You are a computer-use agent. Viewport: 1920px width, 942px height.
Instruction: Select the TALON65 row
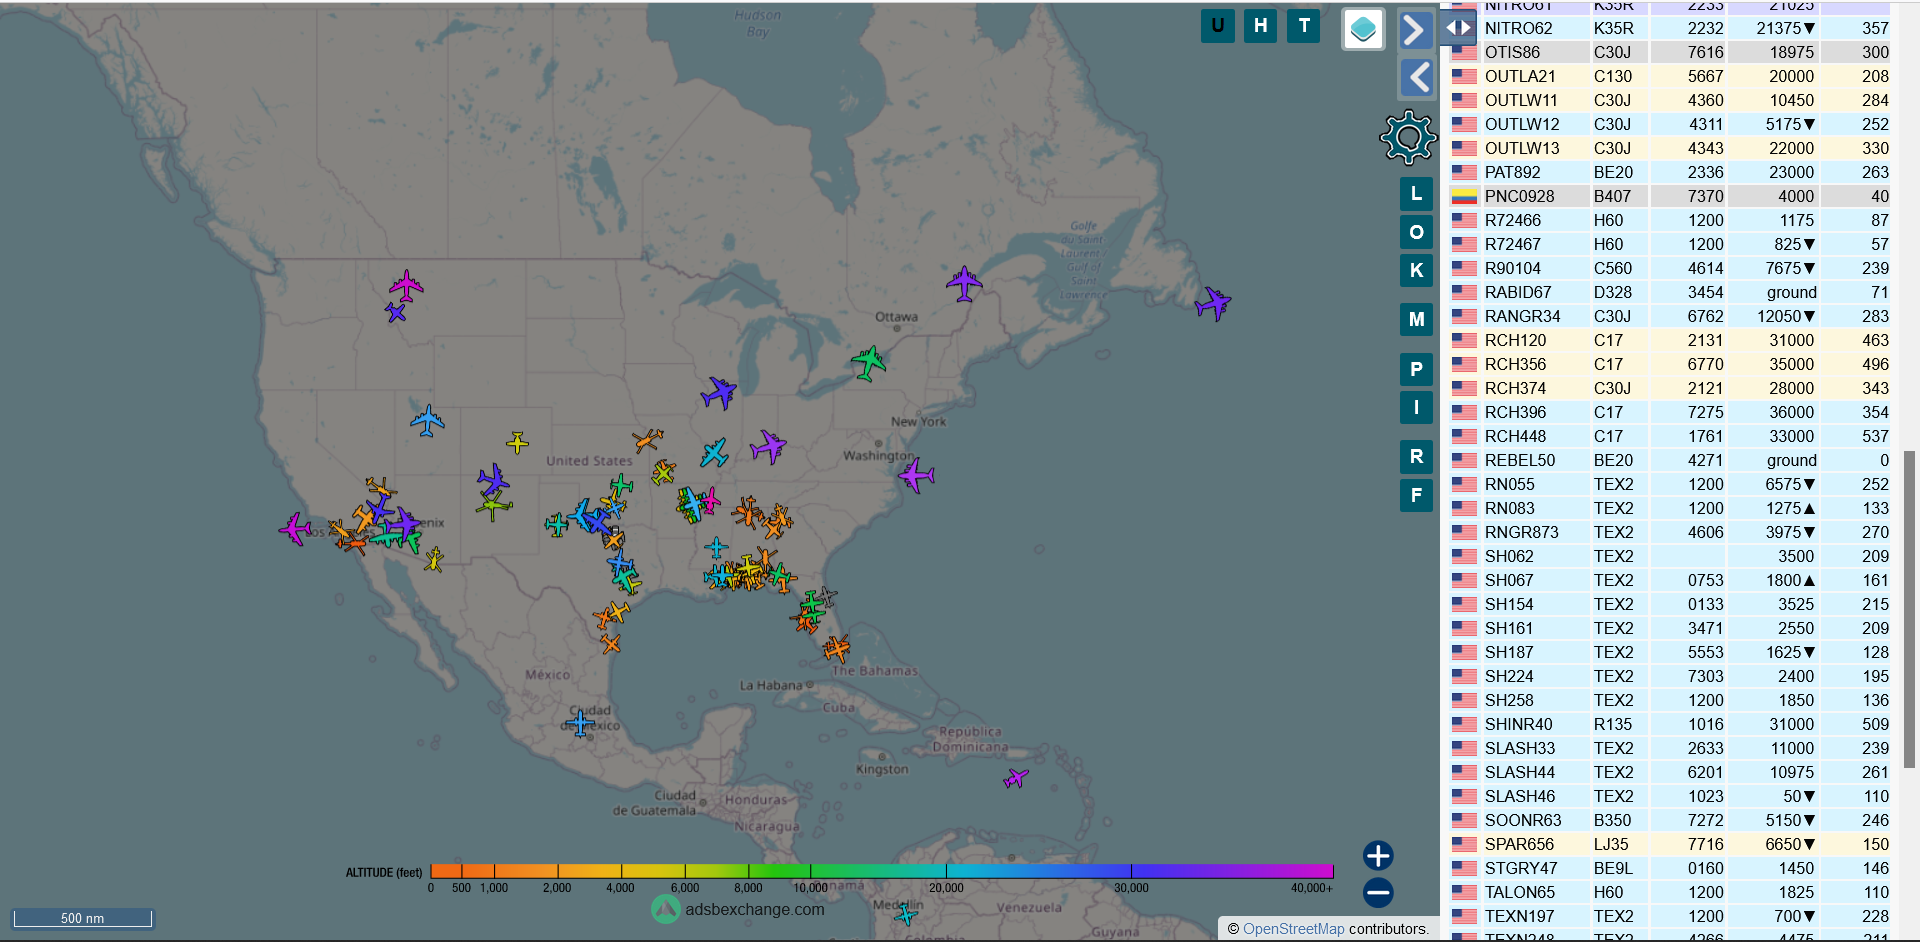pyautogui.click(x=1670, y=892)
